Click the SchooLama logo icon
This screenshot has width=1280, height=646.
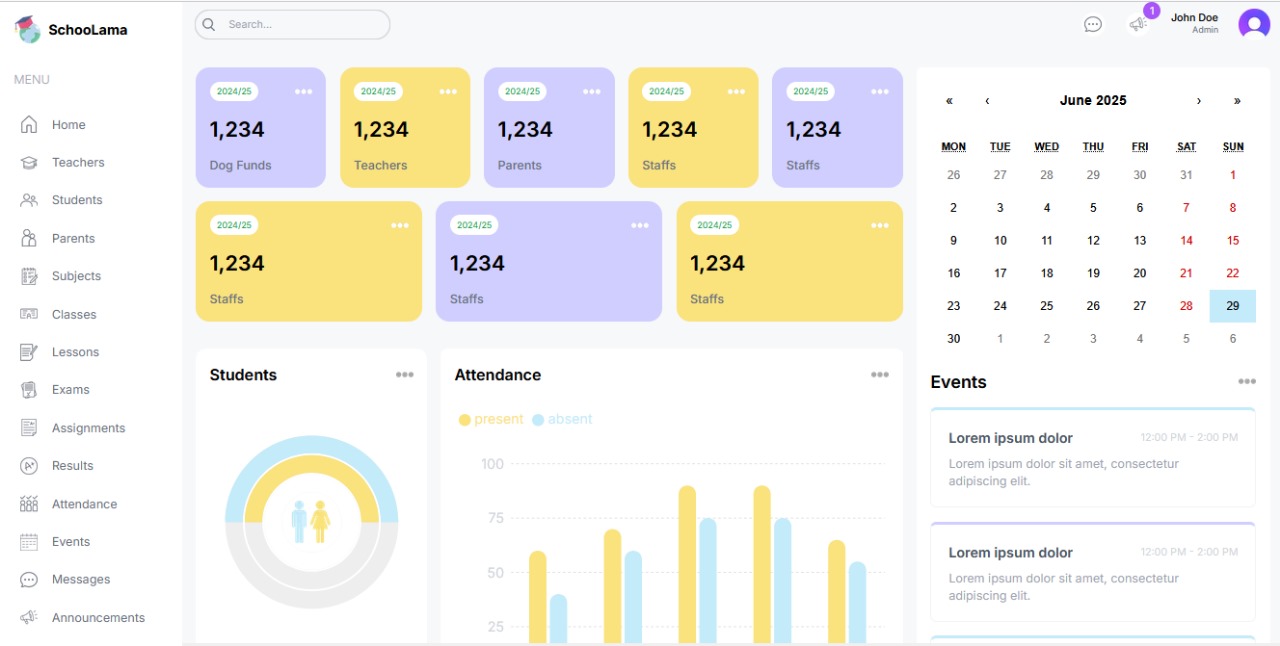pos(27,29)
